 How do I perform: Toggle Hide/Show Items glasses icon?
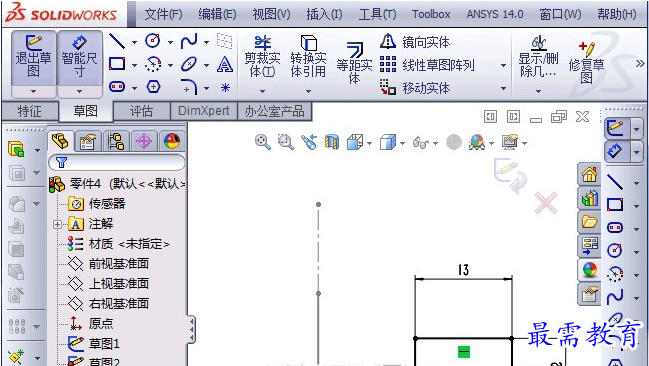click(421, 143)
